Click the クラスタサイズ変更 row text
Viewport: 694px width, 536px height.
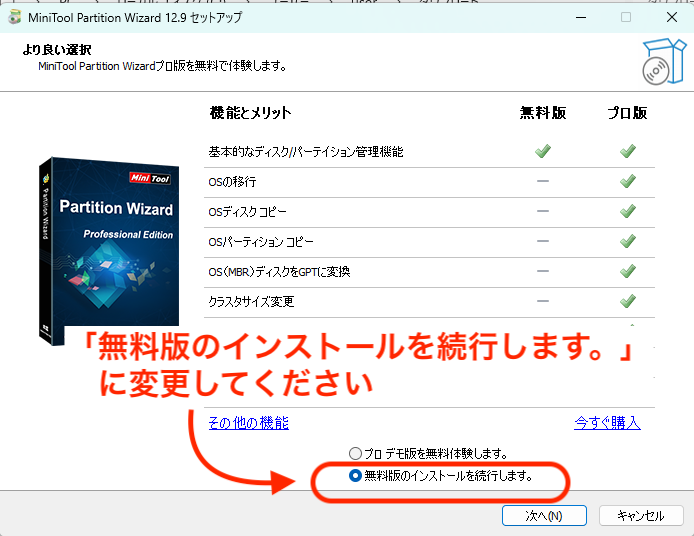coord(251,302)
